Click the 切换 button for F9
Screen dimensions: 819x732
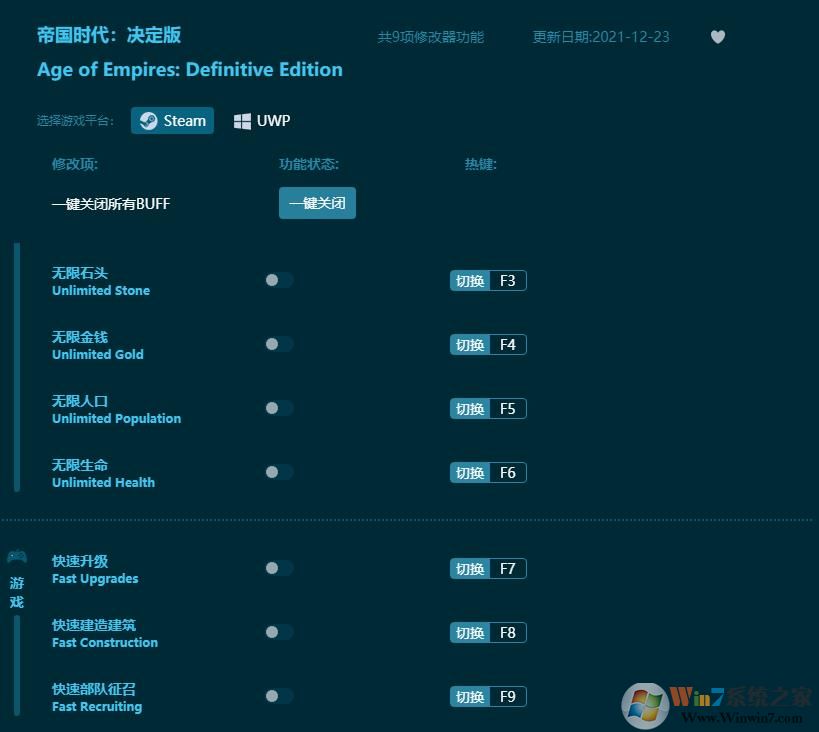470,696
